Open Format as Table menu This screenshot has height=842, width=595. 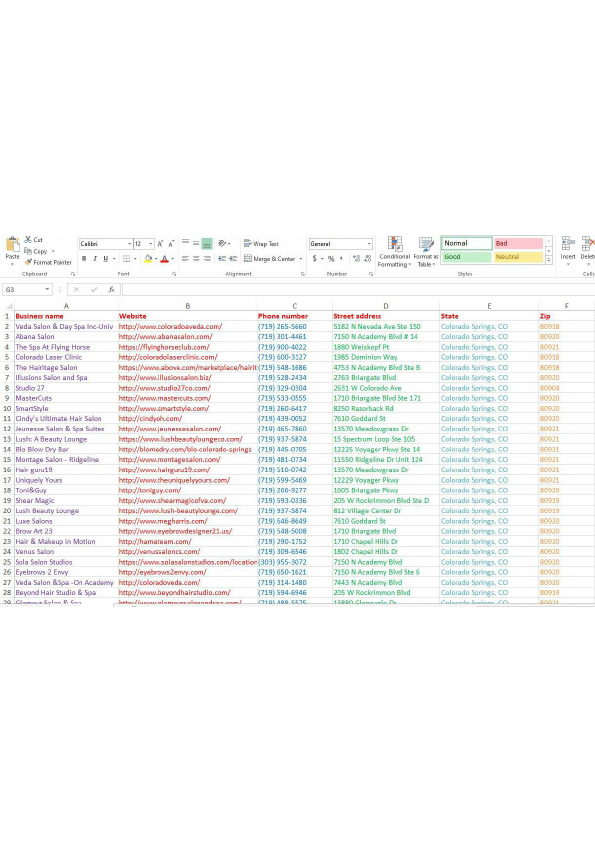426,252
